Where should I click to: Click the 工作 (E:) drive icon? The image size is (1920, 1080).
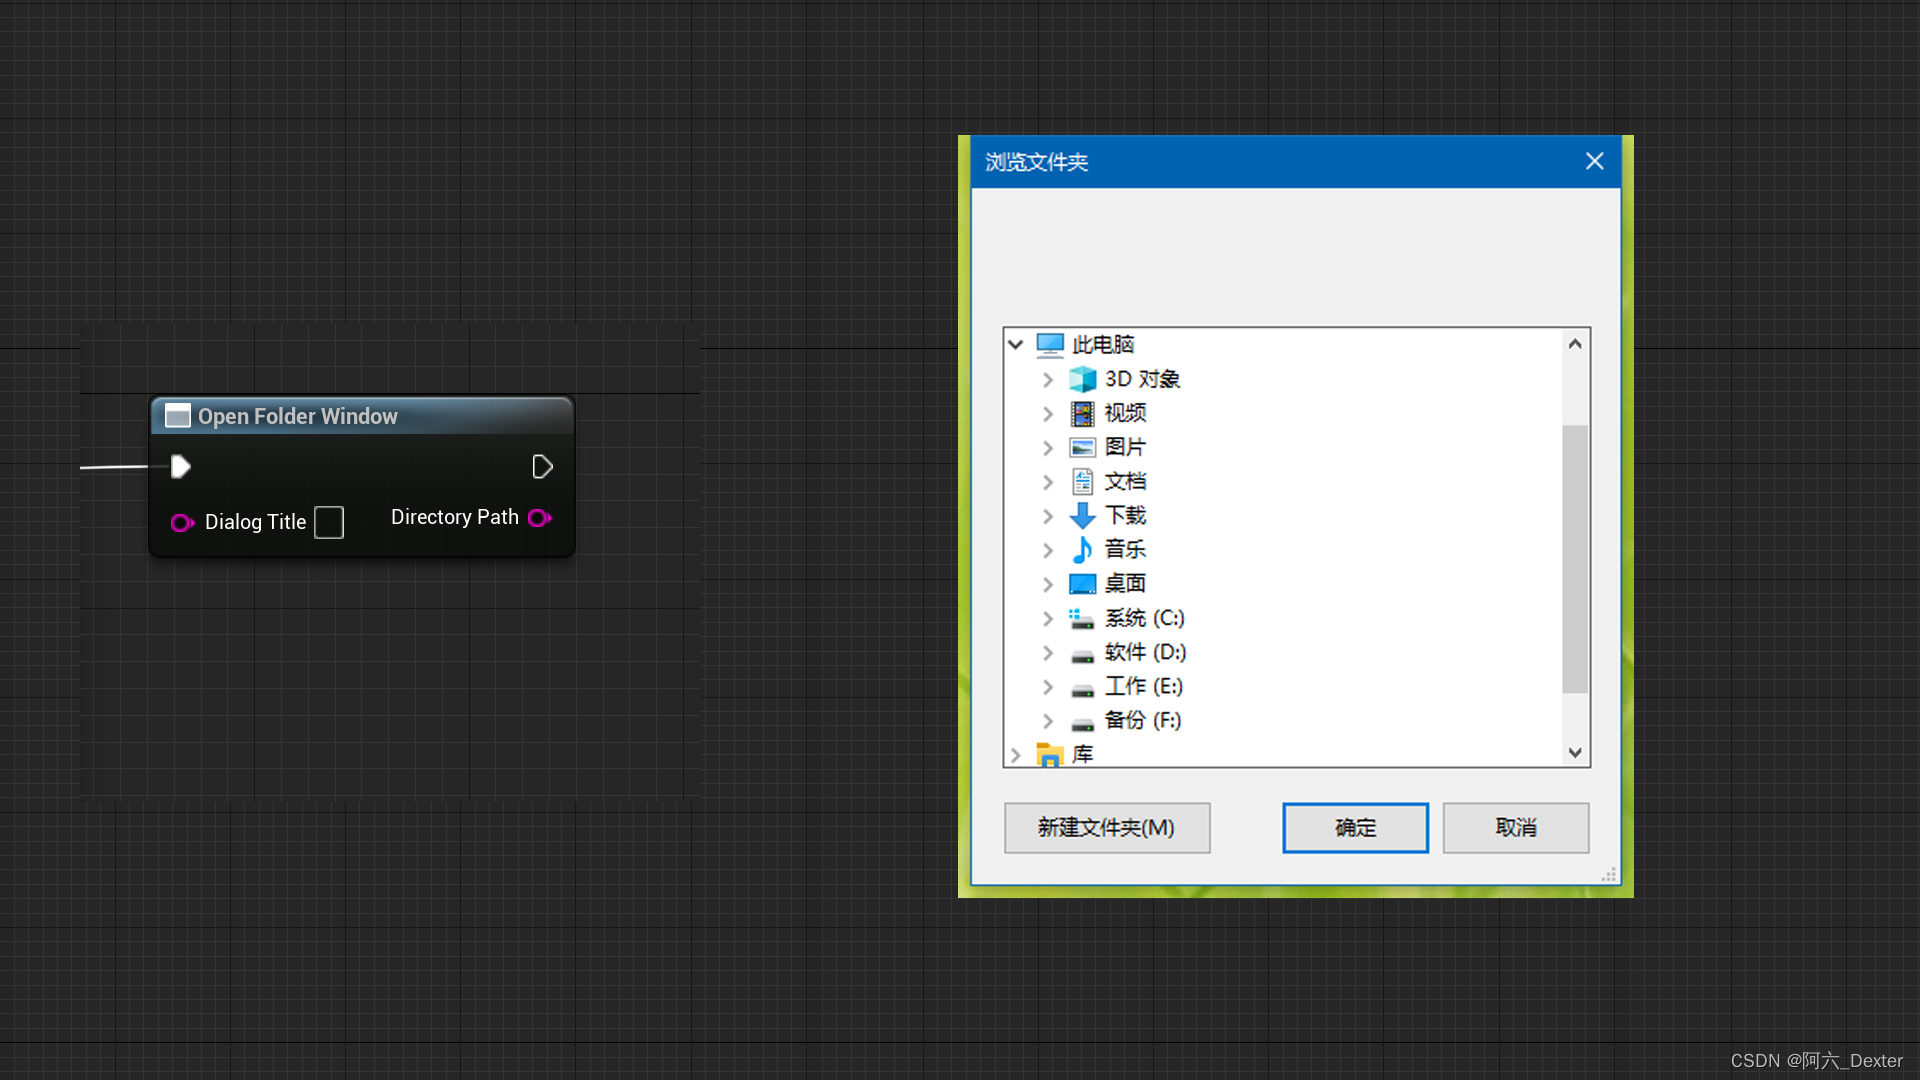point(1082,690)
